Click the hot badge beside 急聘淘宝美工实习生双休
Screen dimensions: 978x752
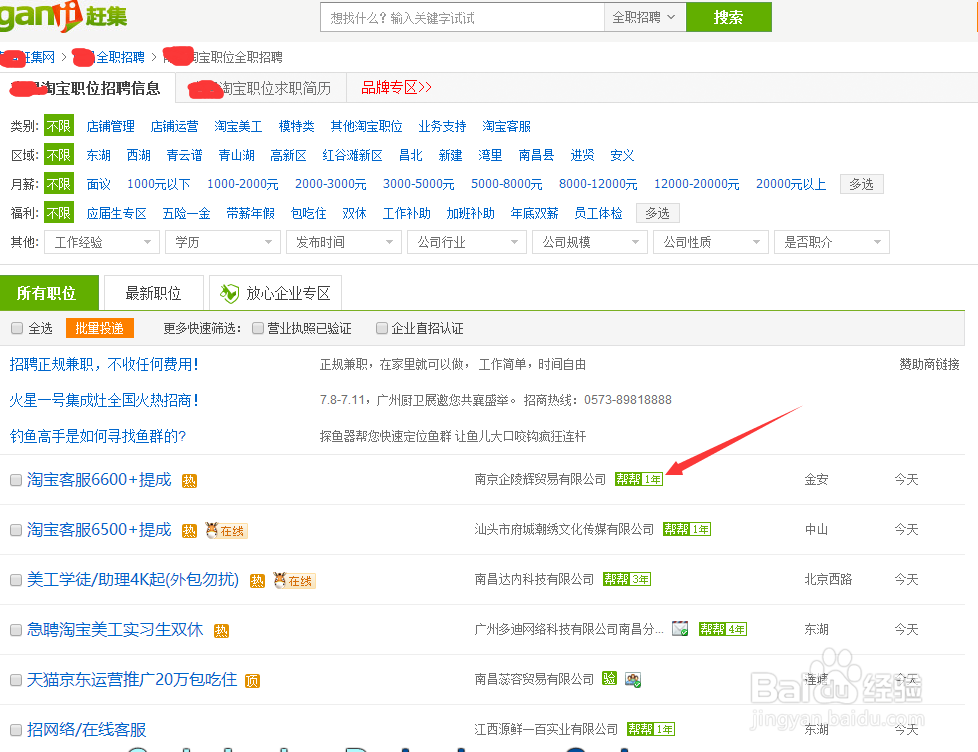[x=221, y=631]
